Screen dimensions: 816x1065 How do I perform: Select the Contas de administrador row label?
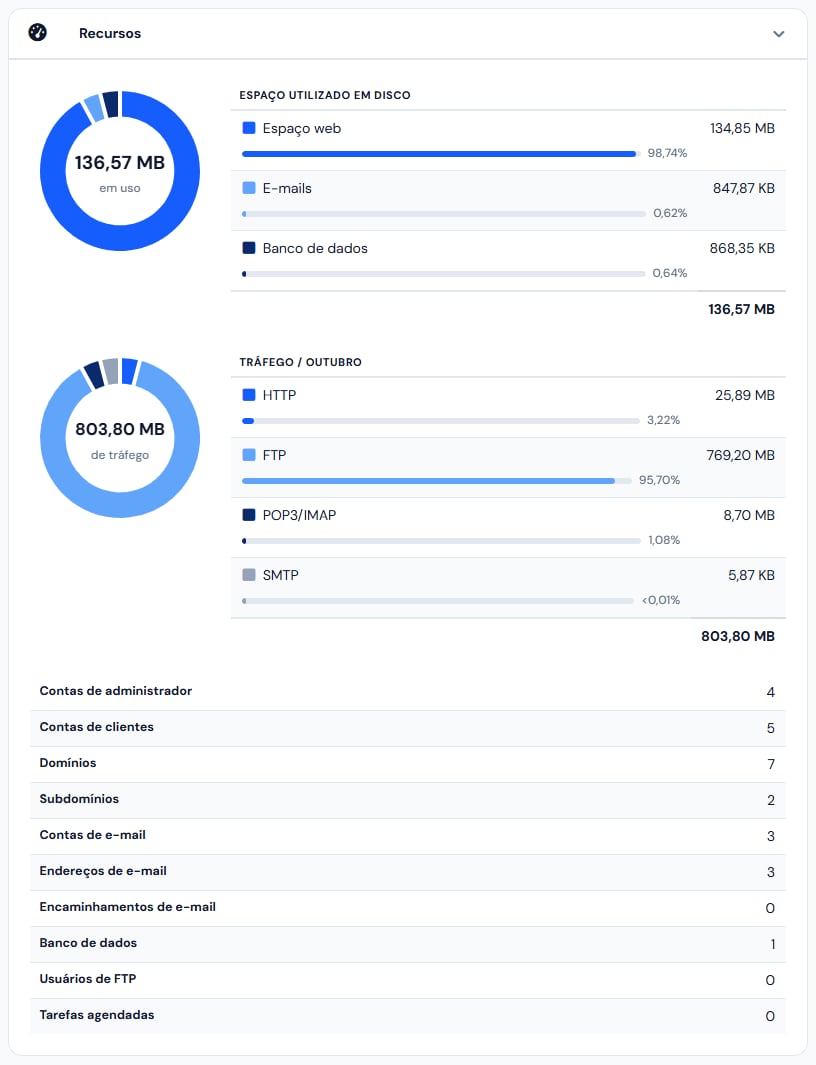click(116, 691)
